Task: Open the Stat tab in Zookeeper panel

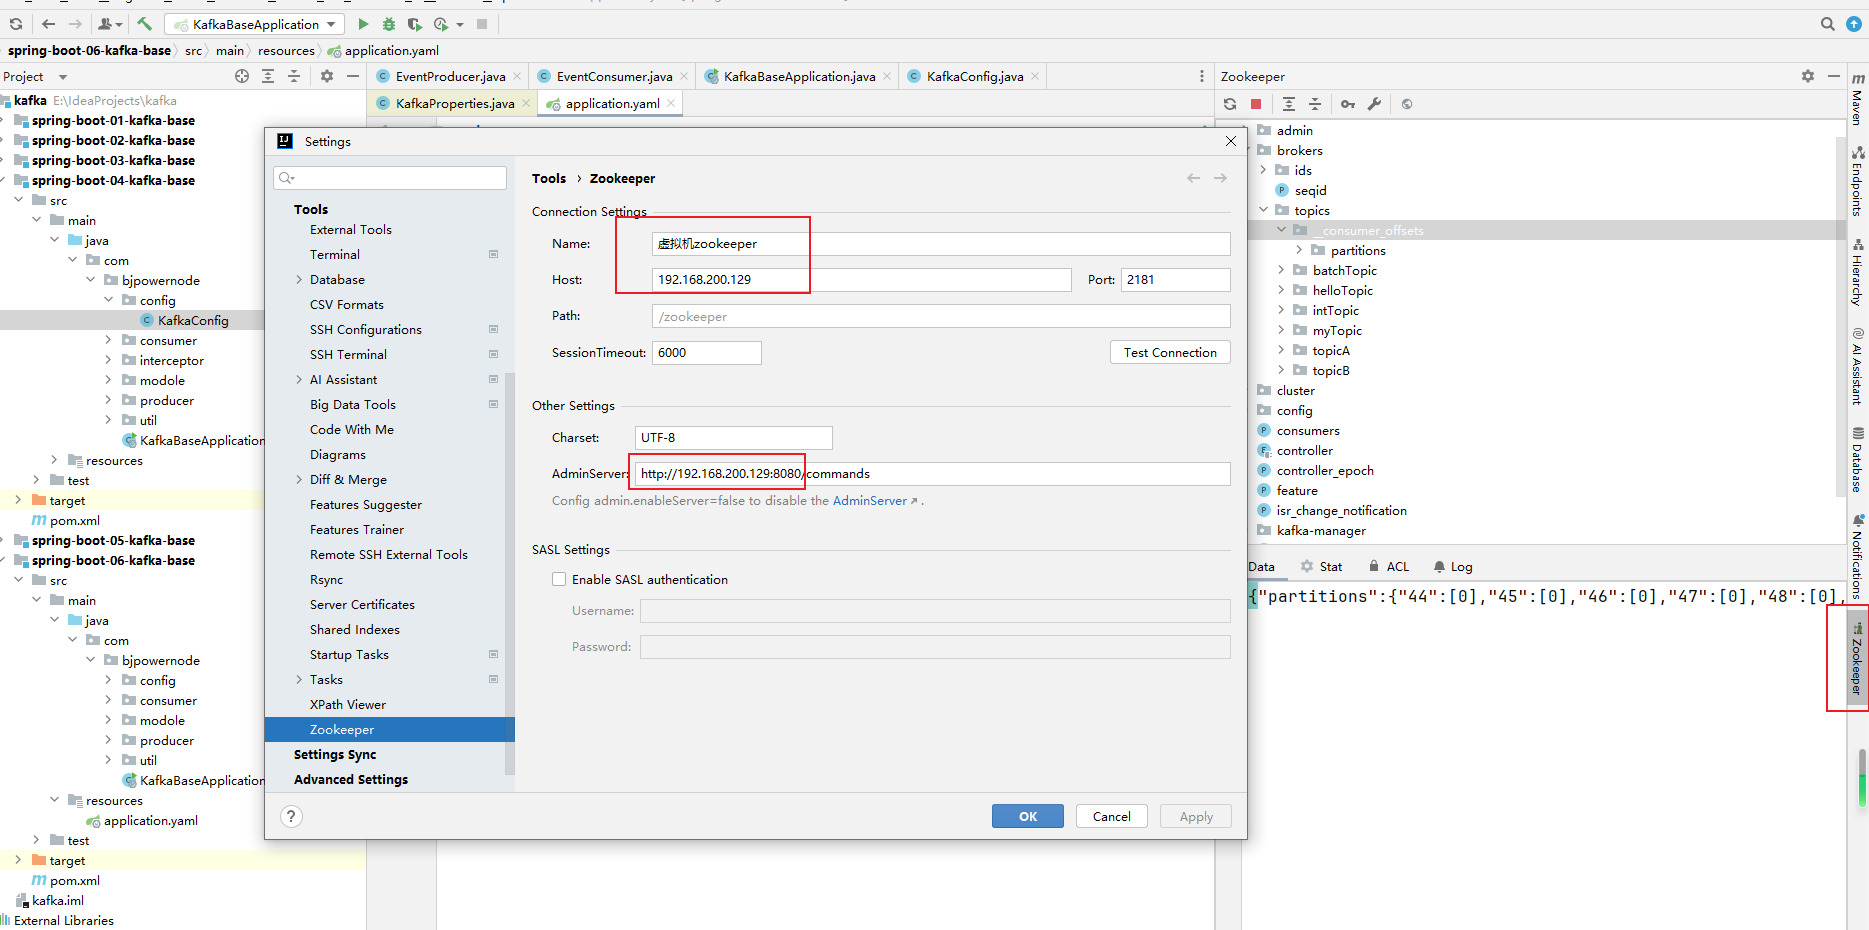Action: click(x=1321, y=567)
